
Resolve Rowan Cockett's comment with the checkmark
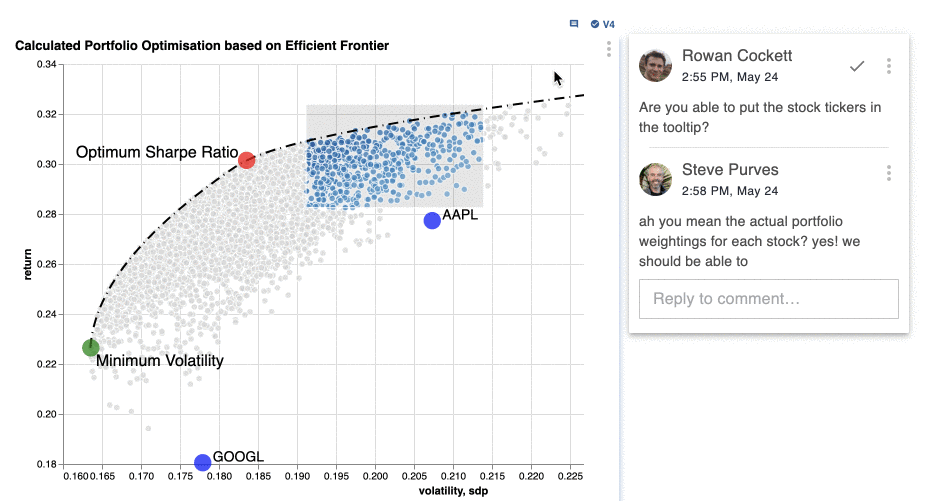click(x=857, y=66)
